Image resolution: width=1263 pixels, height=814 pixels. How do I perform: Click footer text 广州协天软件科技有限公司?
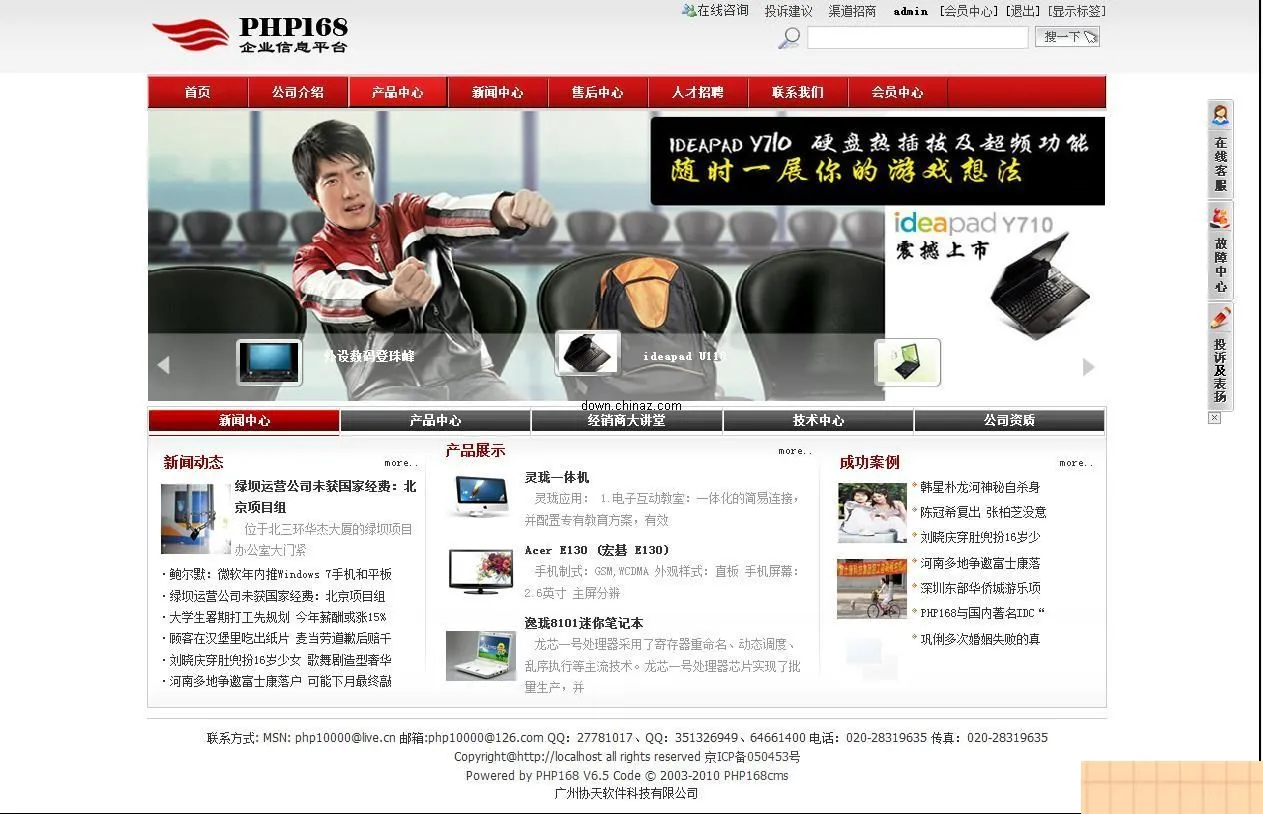627,793
